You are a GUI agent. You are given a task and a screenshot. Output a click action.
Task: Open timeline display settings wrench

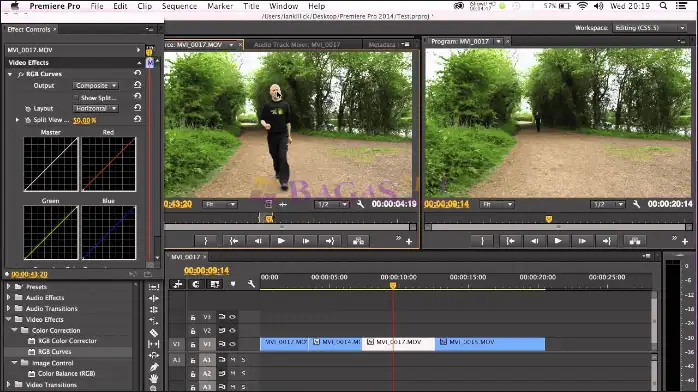pos(251,284)
